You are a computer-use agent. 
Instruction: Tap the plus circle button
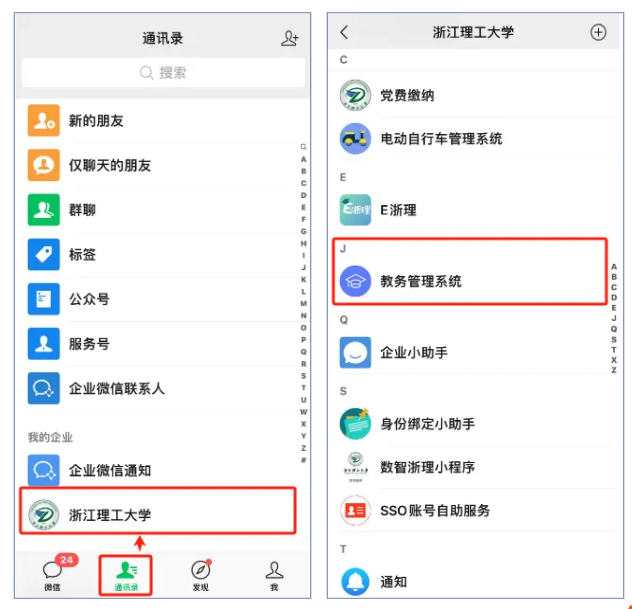(x=598, y=32)
